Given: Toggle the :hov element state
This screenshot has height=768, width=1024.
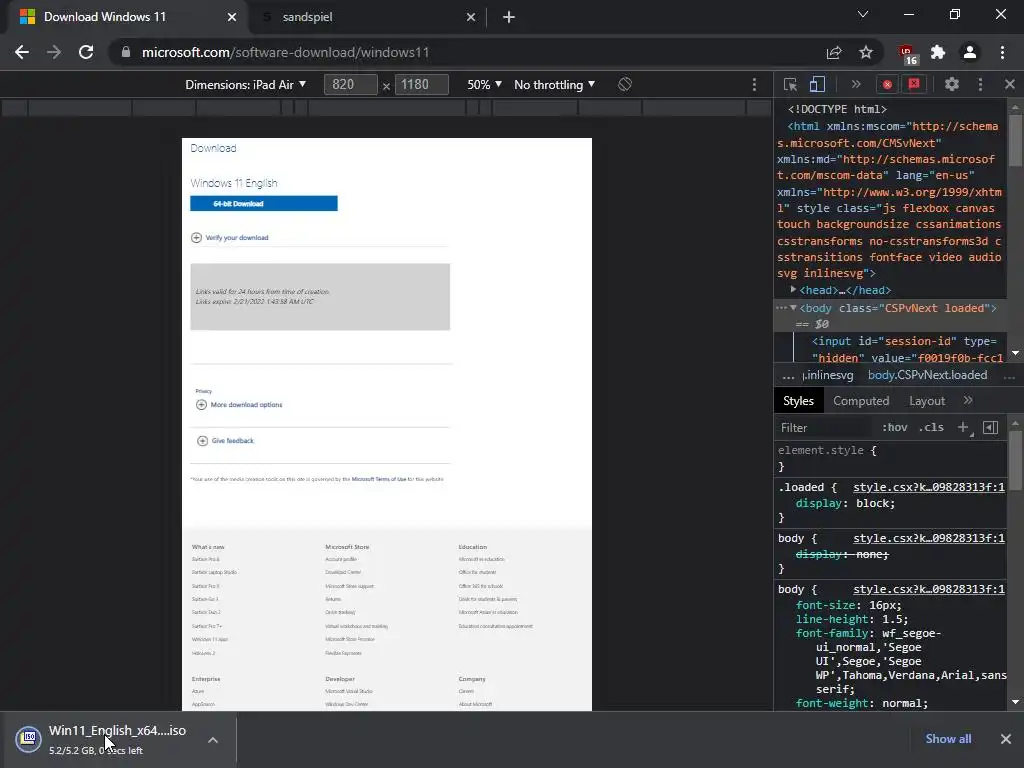Looking at the screenshot, I should click(x=895, y=427).
